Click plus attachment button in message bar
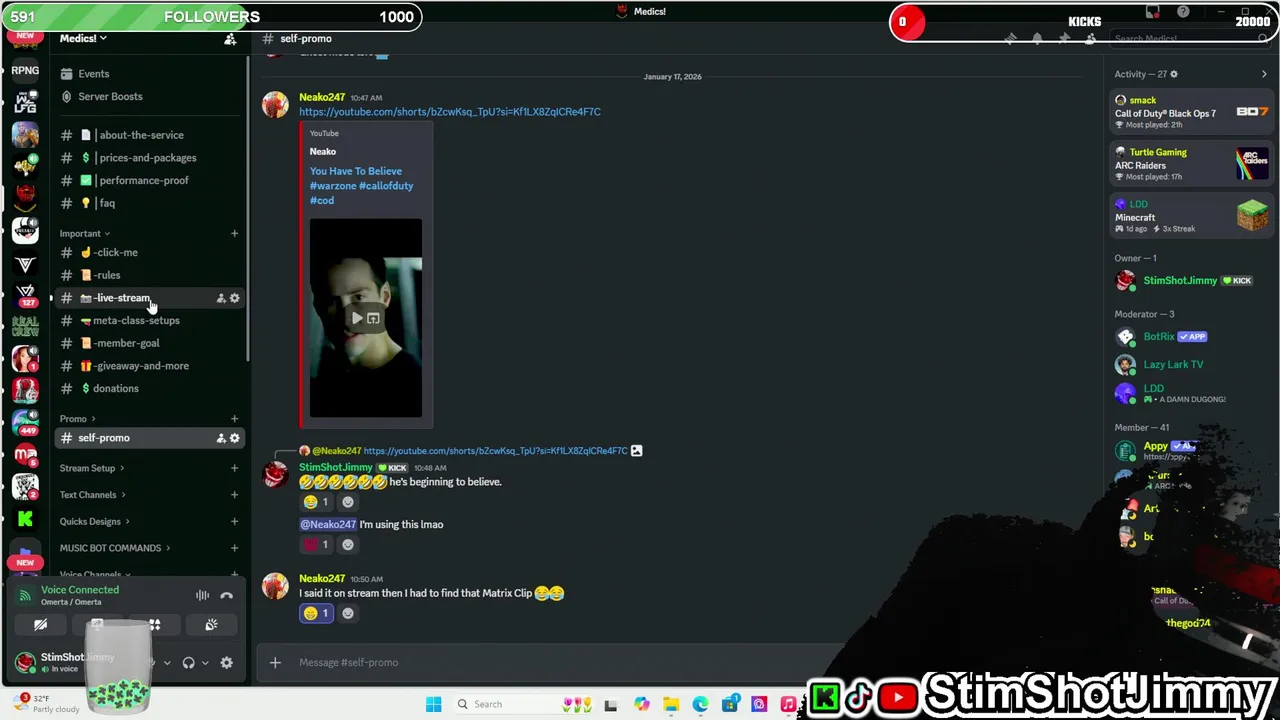The width and height of the screenshot is (1280, 720). click(275, 662)
